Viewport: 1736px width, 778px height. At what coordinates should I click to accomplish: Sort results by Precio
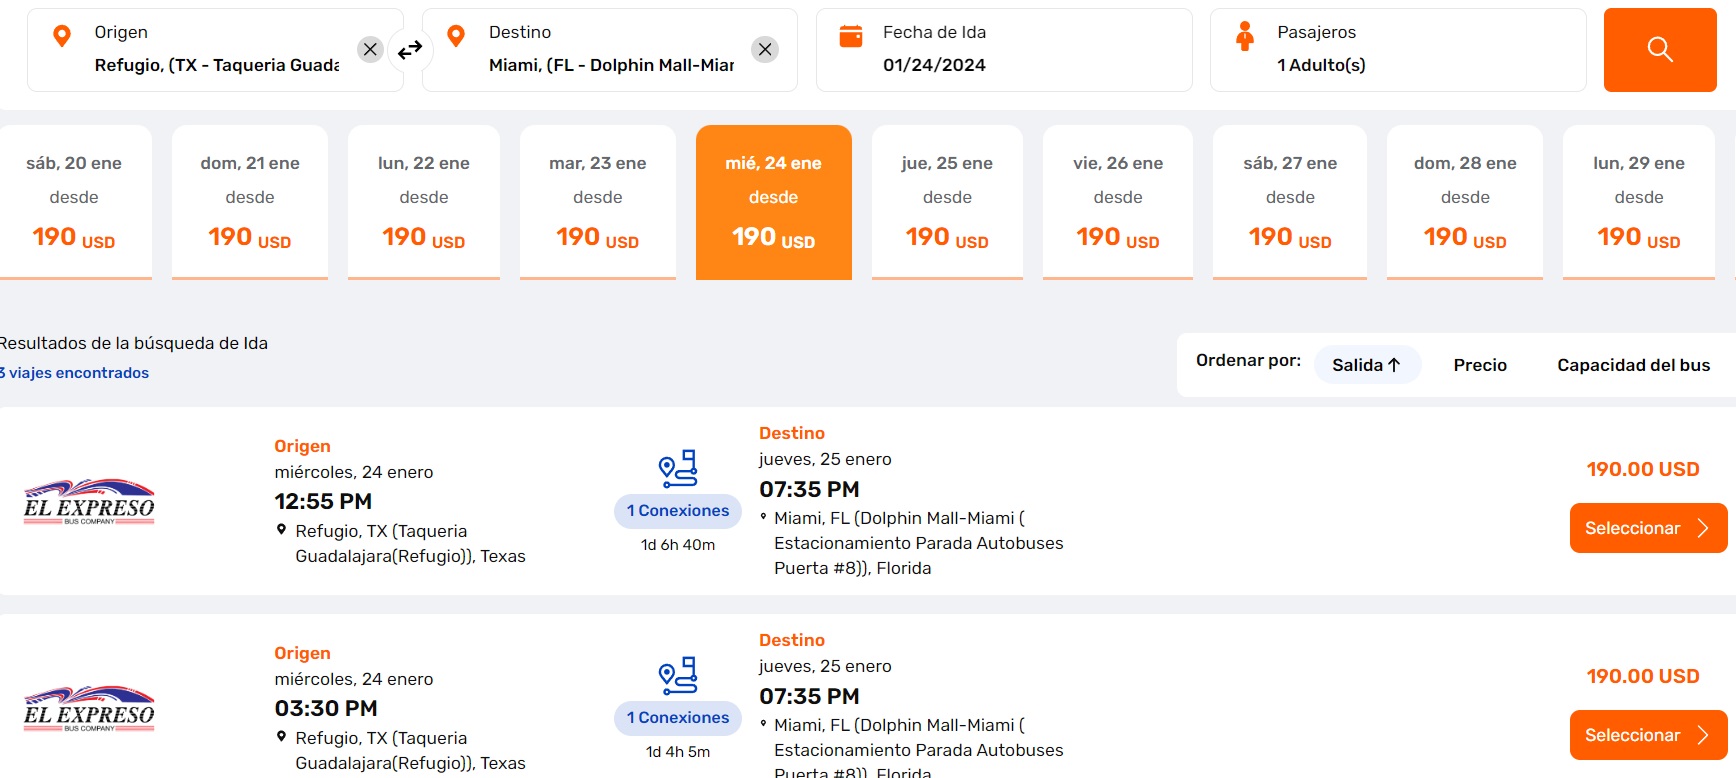pos(1479,365)
